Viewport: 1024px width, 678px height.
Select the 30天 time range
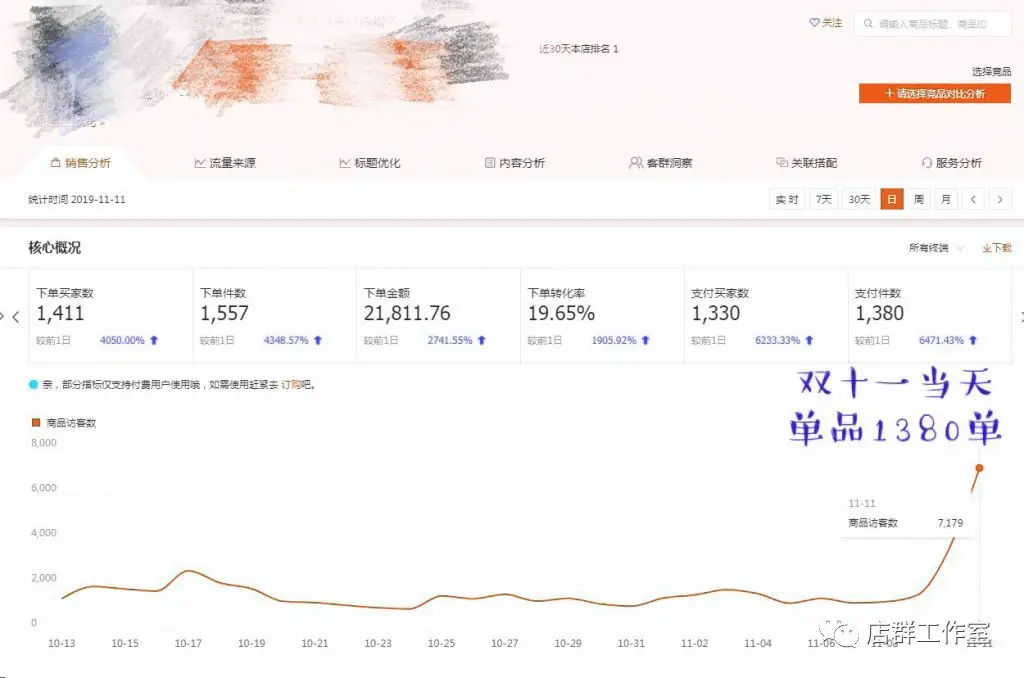click(x=859, y=199)
